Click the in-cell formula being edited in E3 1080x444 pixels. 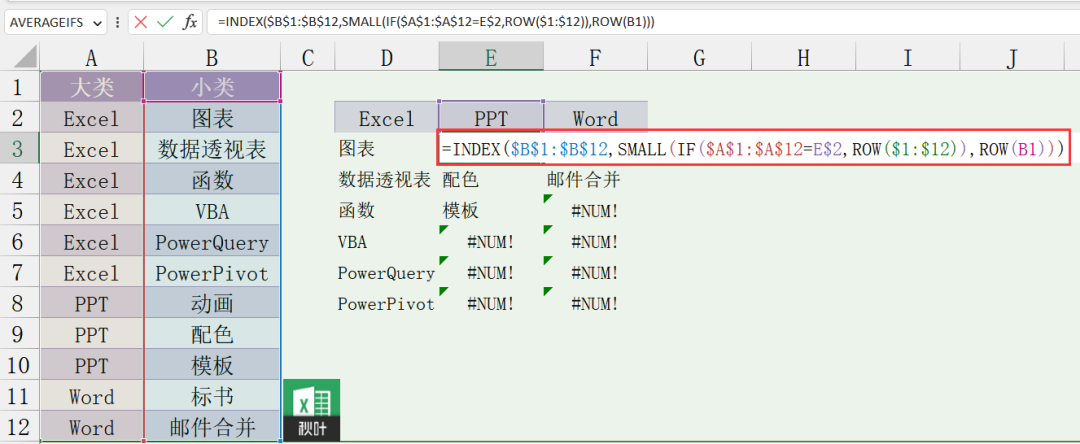pyautogui.click(x=754, y=148)
